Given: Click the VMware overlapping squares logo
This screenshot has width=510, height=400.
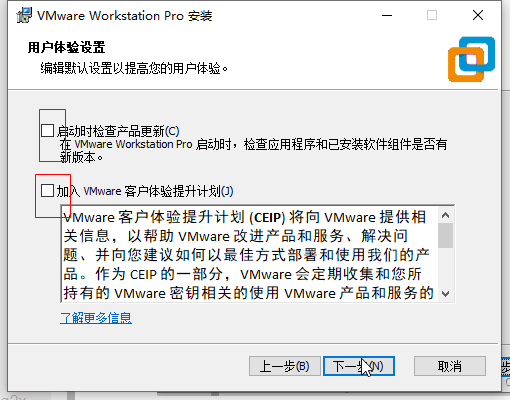Looking at the screenshot, I should click(x=471, y=59).
